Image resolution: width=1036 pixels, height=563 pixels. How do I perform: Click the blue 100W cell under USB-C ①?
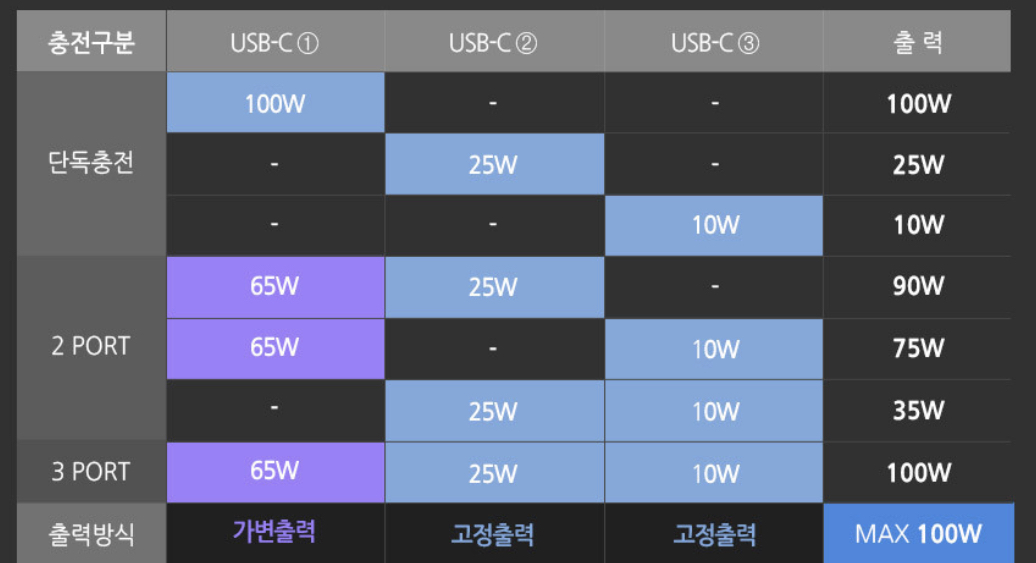pyautogui.click(x=275, y=103)
